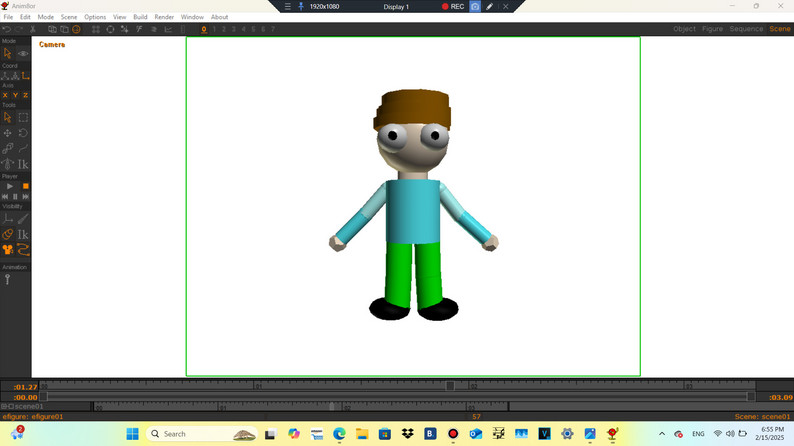Image resolution: width=794 pixels, height=446 pixels.
Task: Open the Build menu
Action: click(x=140, y=17)
